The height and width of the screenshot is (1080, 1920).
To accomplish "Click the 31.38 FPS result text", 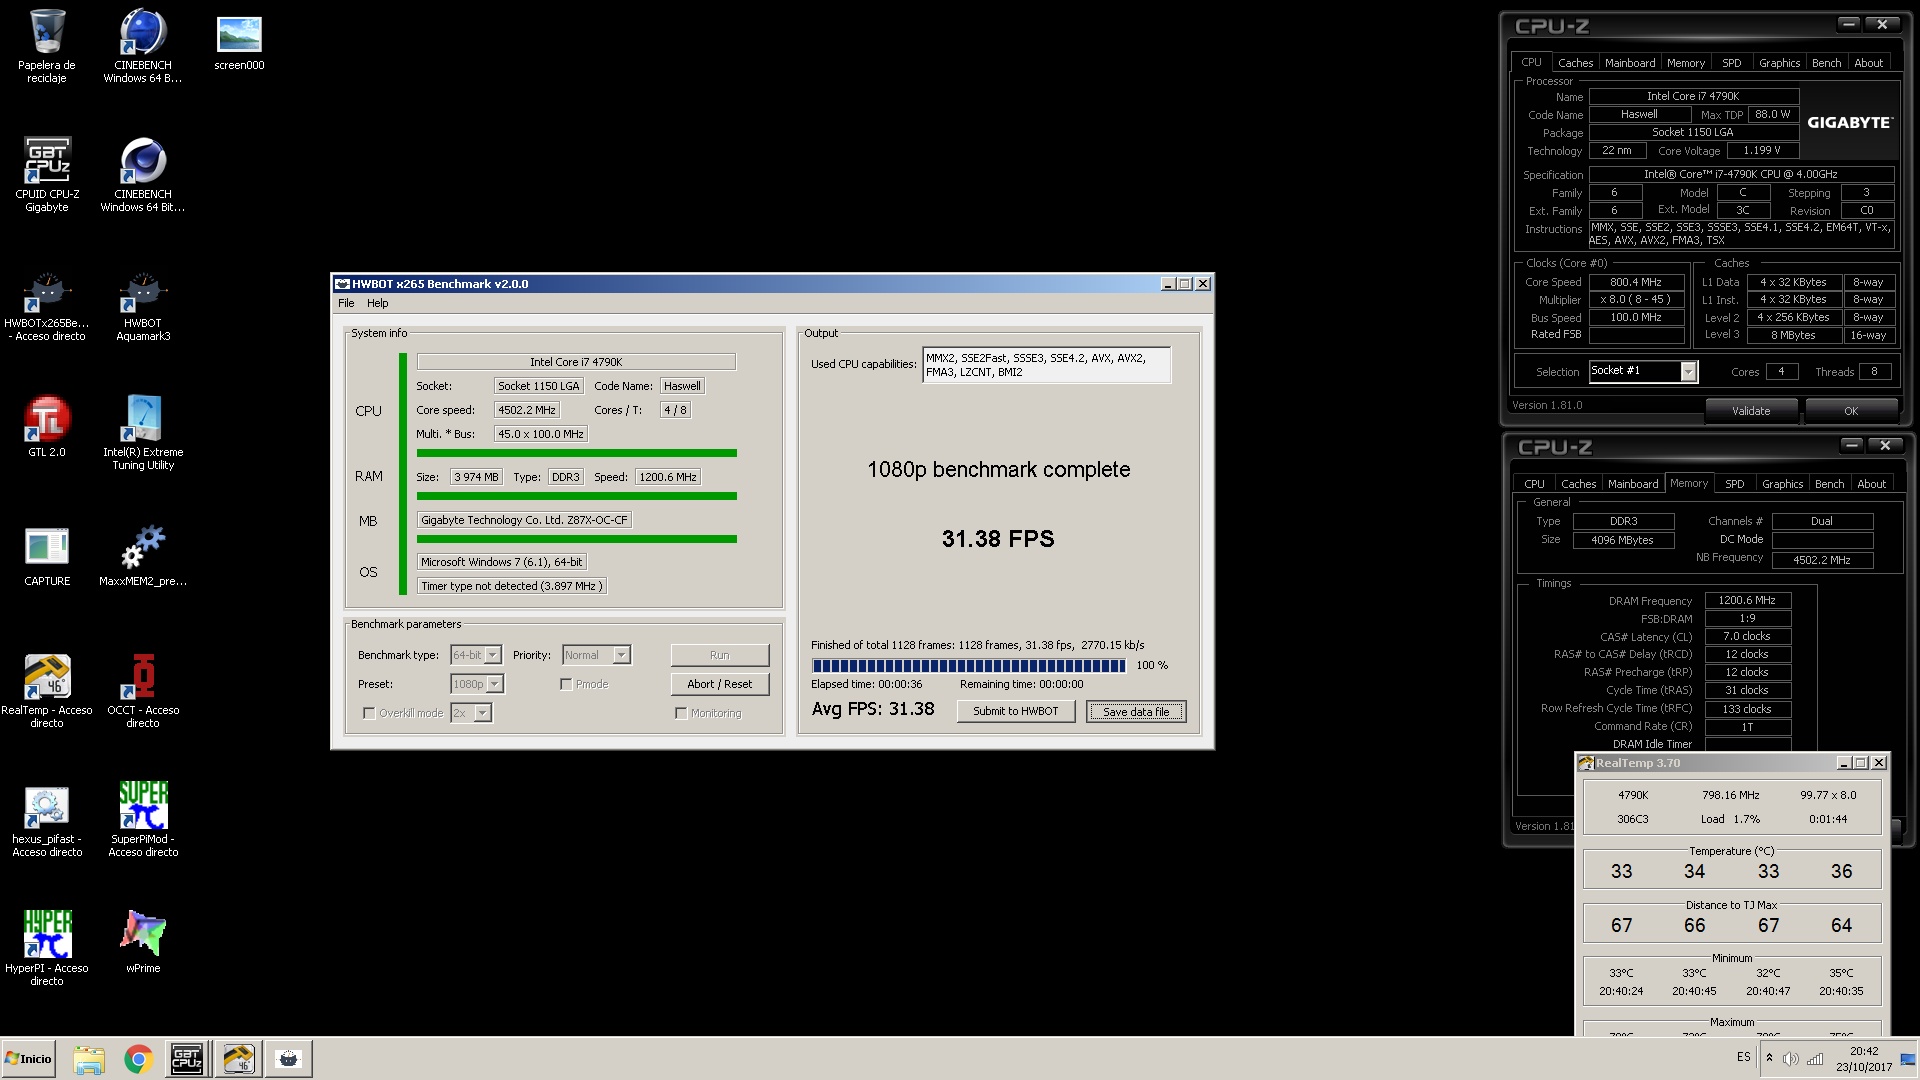I will (x=998, y=539).
